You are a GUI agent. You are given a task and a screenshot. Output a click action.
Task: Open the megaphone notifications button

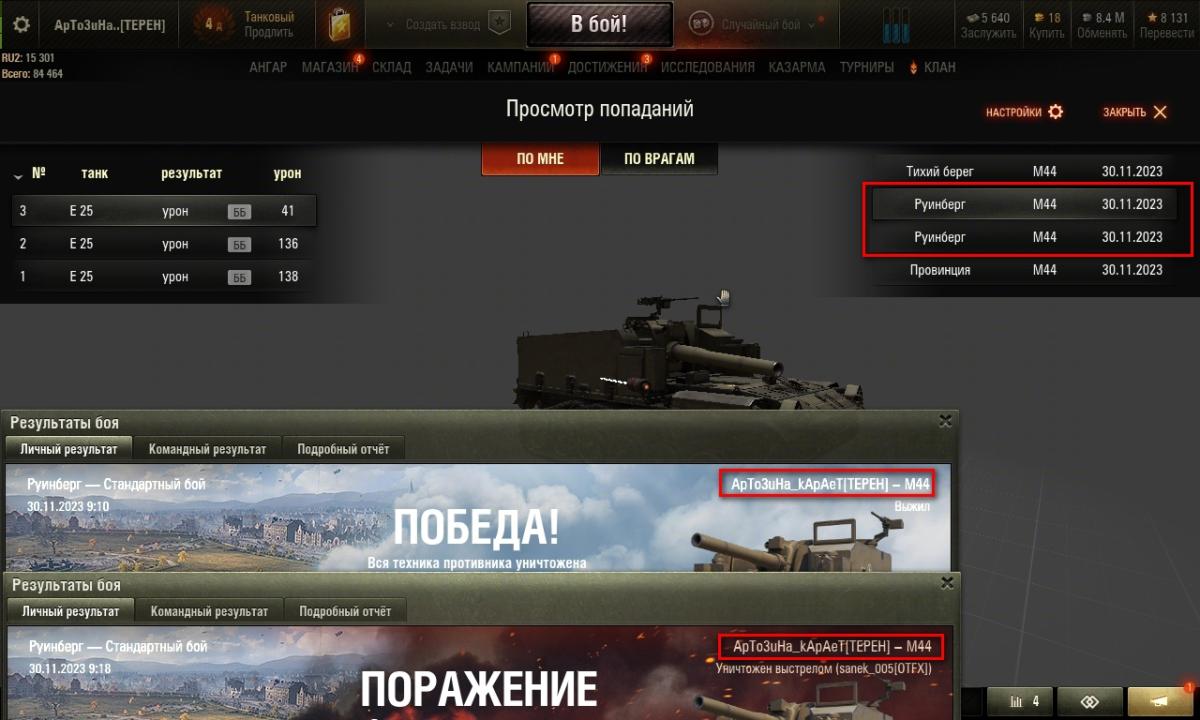pyautogui.click(x=1160, y=702)
